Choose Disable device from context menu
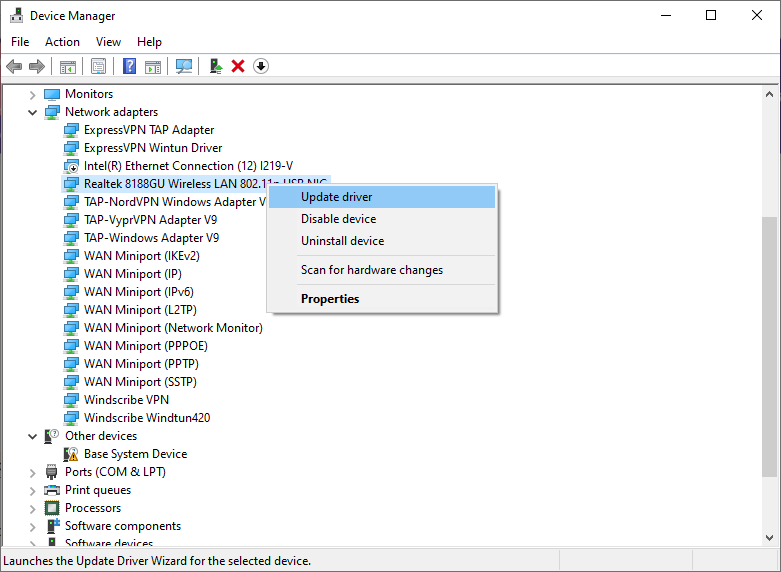Viewport: 781px width, 572px height. pos(382,219)
